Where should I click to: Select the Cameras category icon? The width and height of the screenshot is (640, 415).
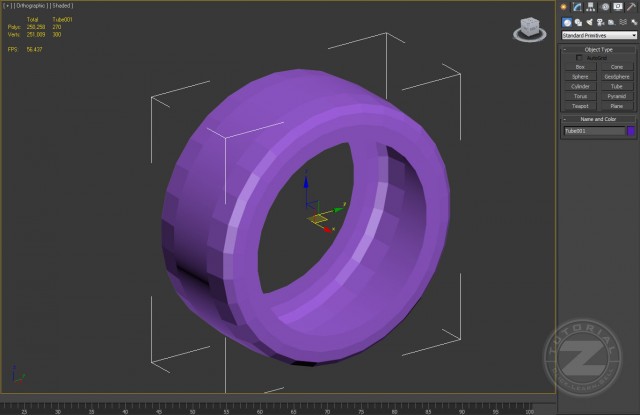tap(600, 22)
